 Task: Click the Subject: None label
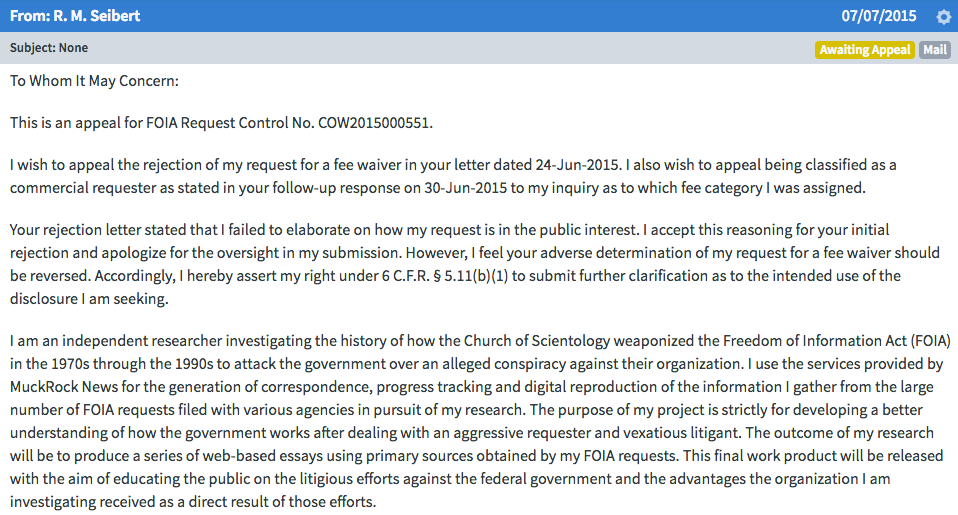coord(49,48)
